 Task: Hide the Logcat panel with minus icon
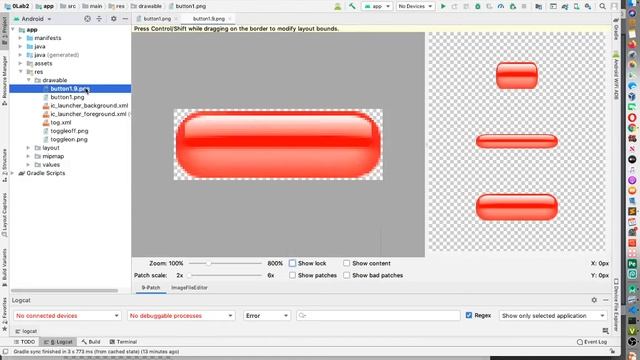606,300
